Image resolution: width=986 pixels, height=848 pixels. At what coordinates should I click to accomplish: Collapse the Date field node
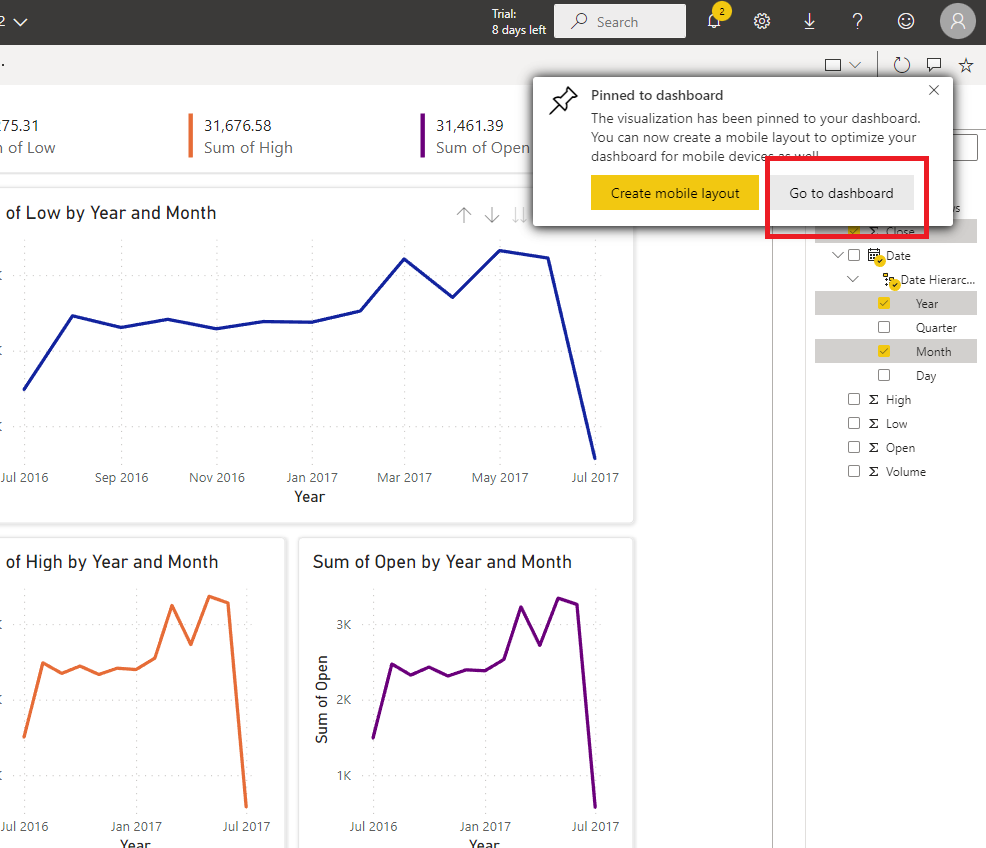point(838,255)
